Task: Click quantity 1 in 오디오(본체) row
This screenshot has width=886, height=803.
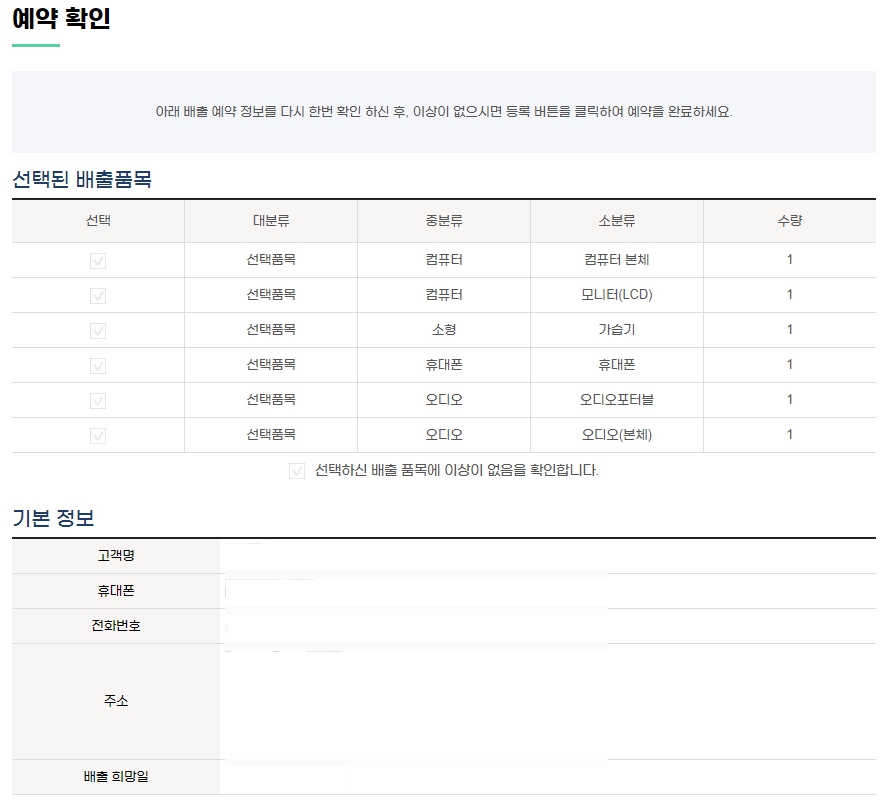Action: click(790, 435)
